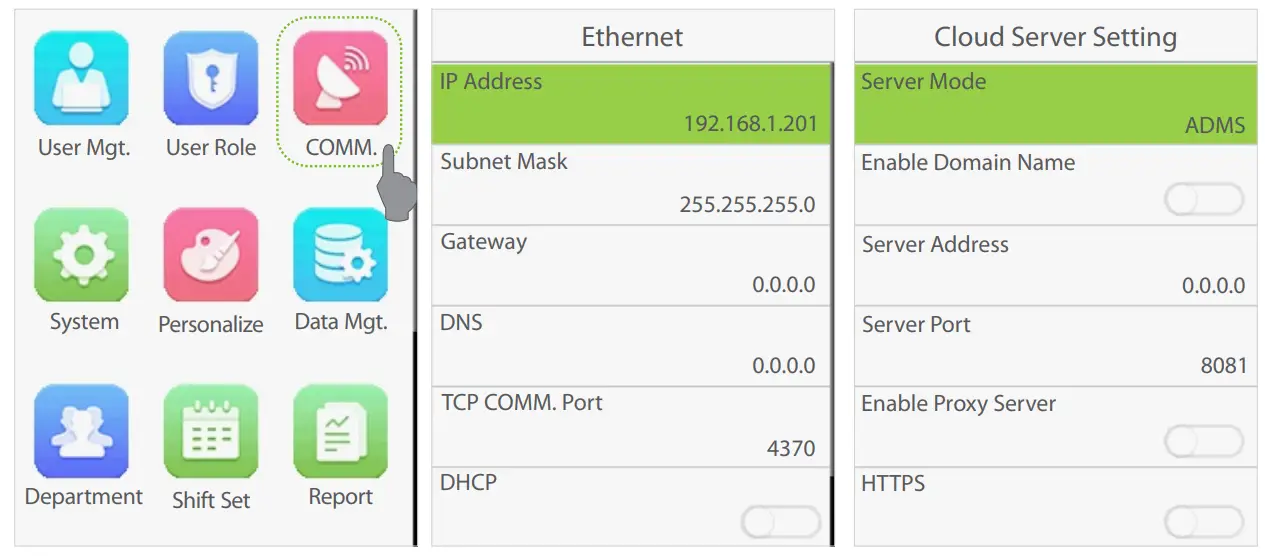
Task: Open the Personalize palette icon
Action: (211, 255)
